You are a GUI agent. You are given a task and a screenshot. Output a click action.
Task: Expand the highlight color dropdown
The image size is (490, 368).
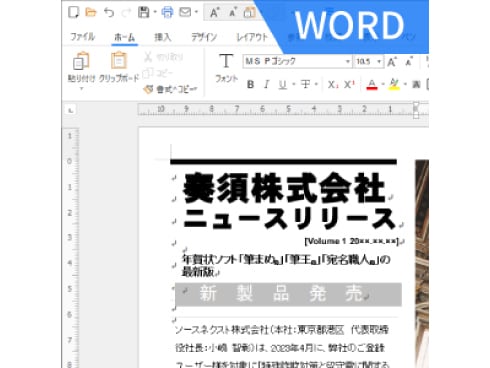click(405, 85)
